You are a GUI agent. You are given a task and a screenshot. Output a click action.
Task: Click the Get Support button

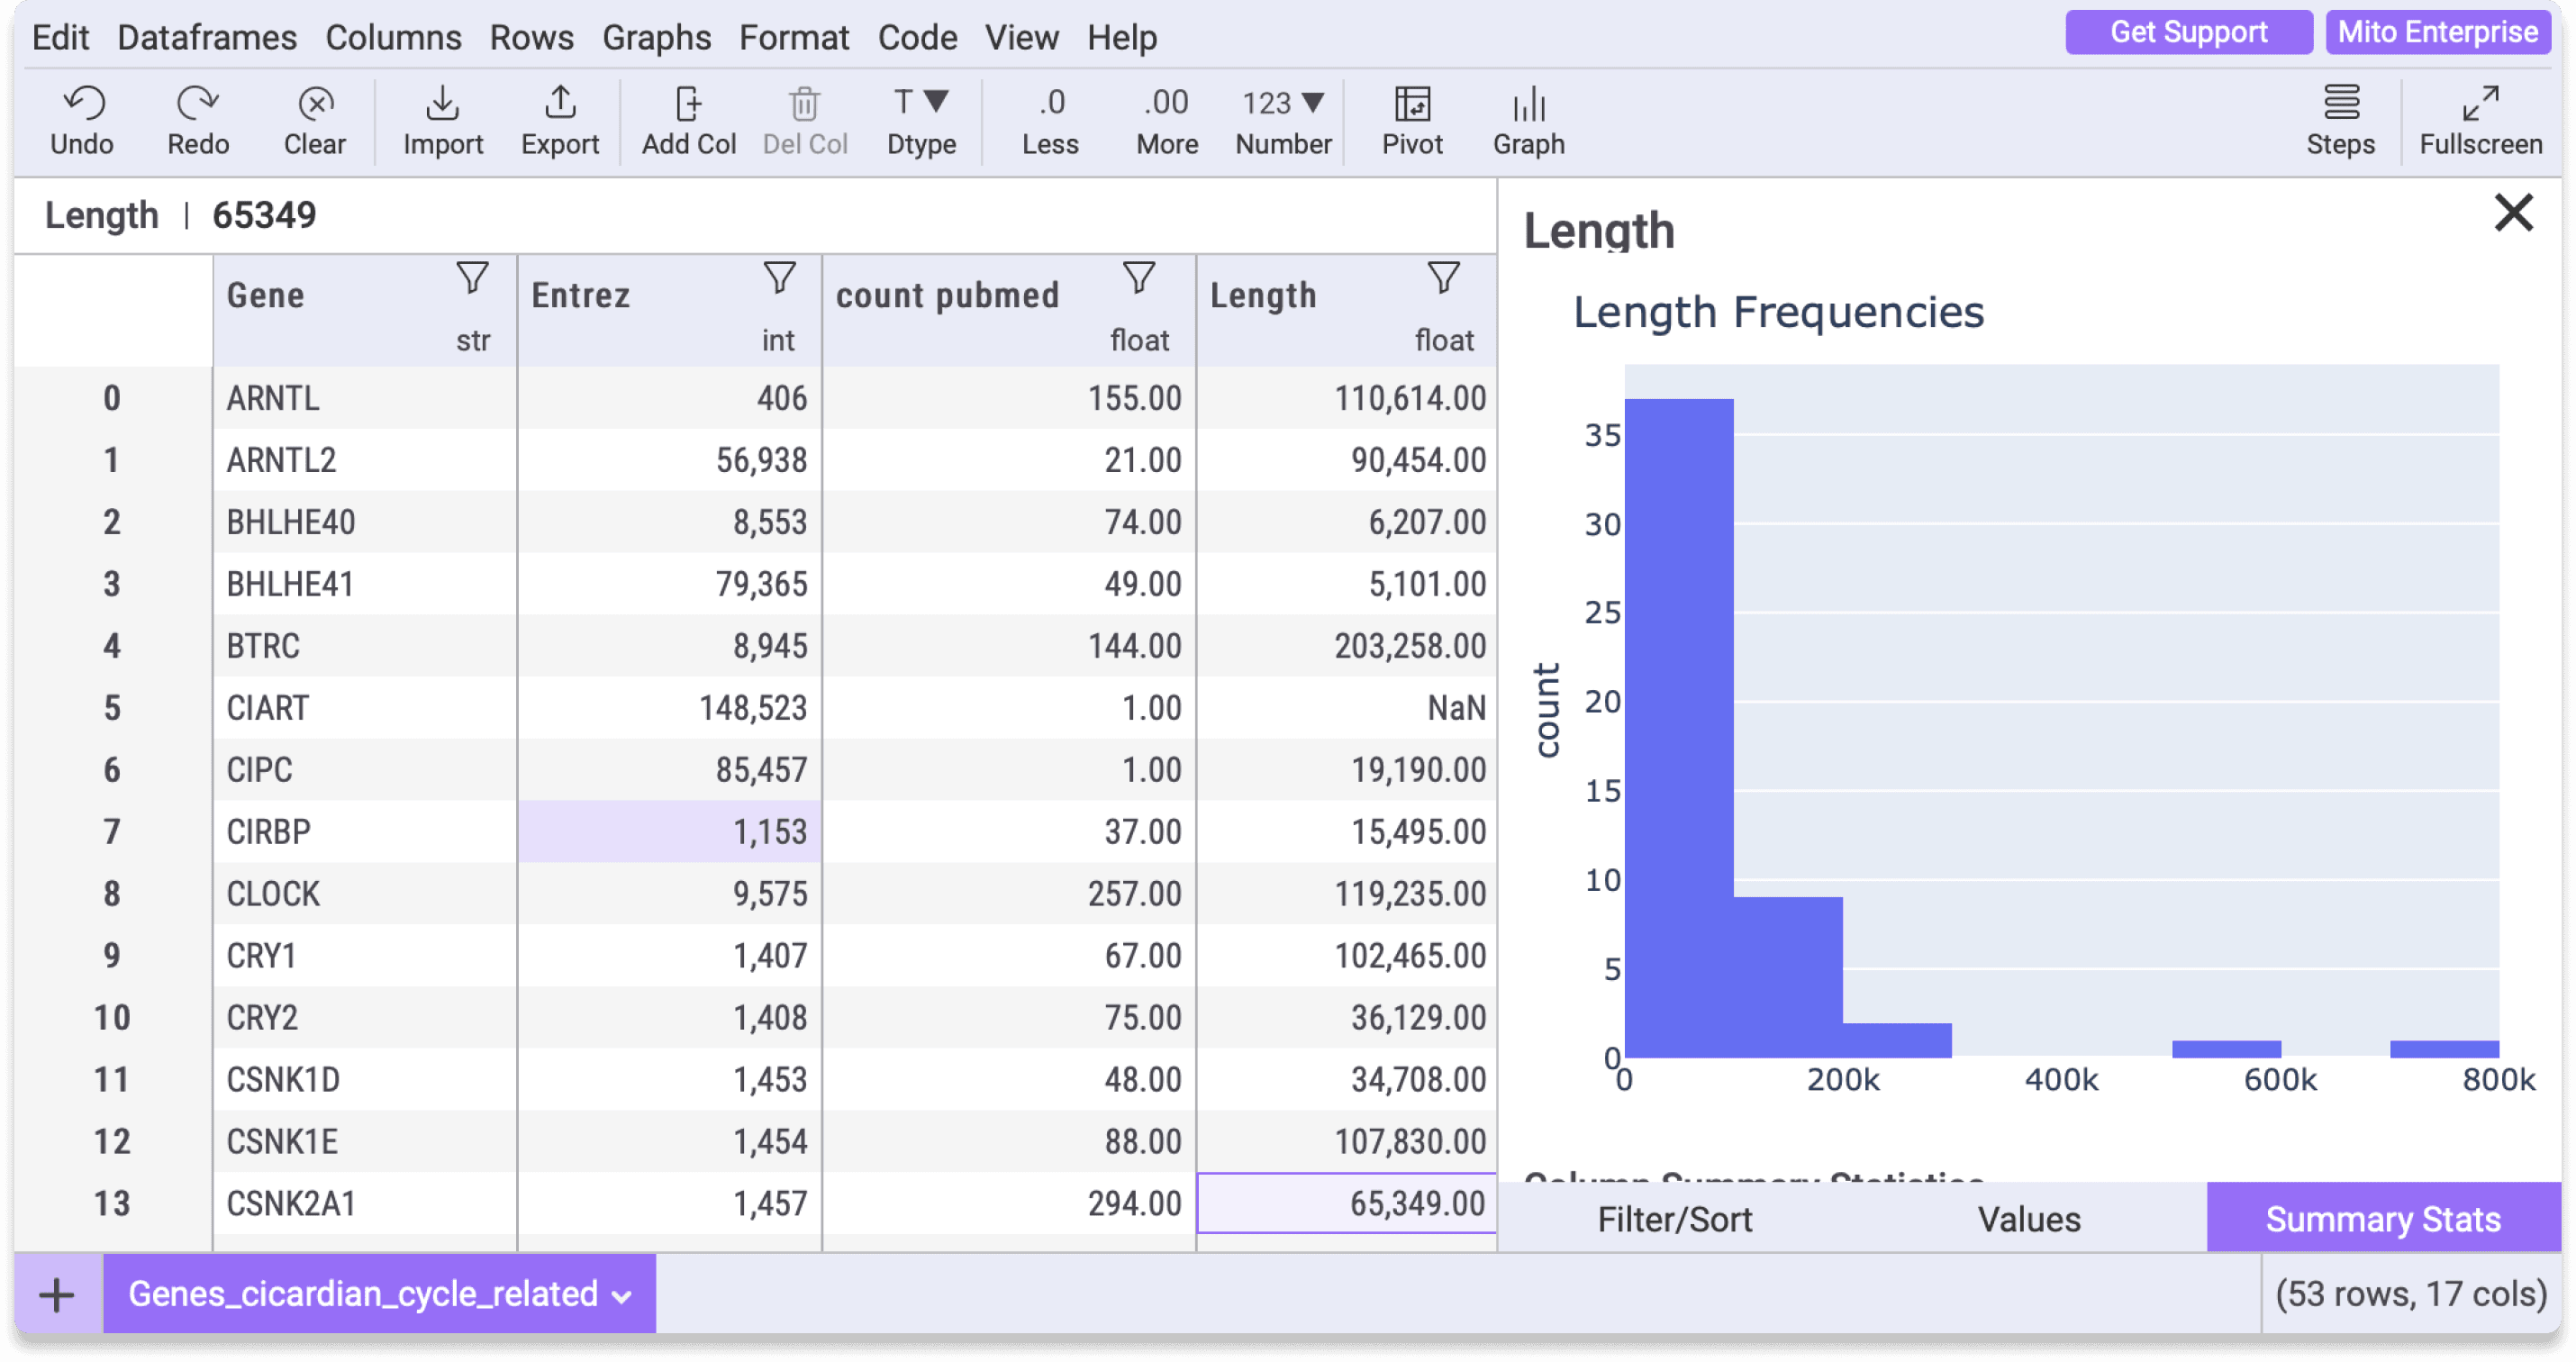(x=2189, y=32)
